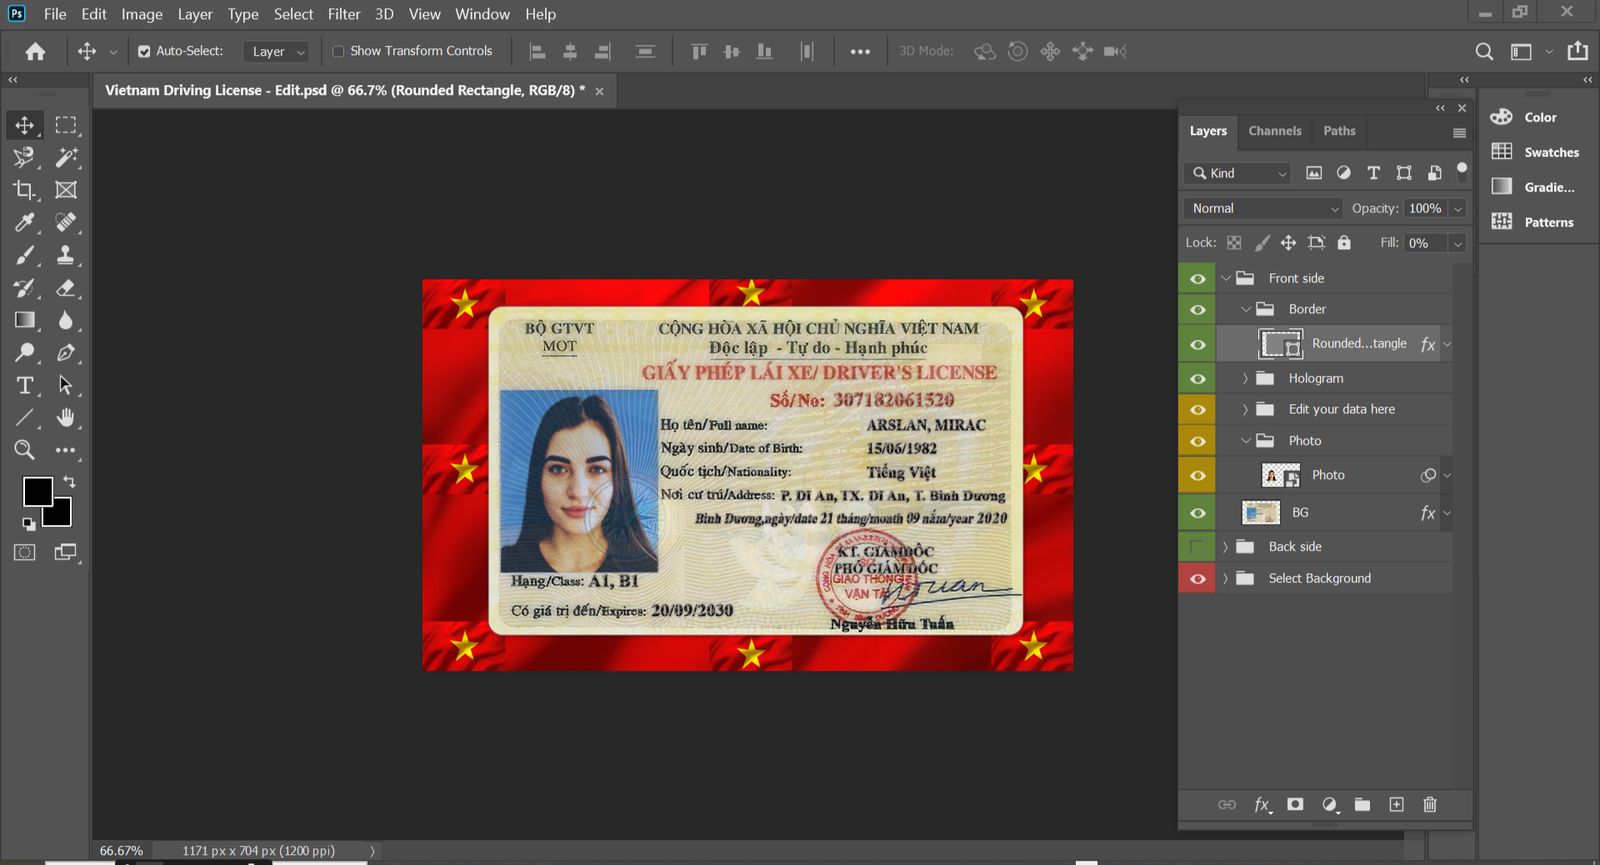Show the Back side group
Viewport: 1600px width, 865px height.
1197,547
